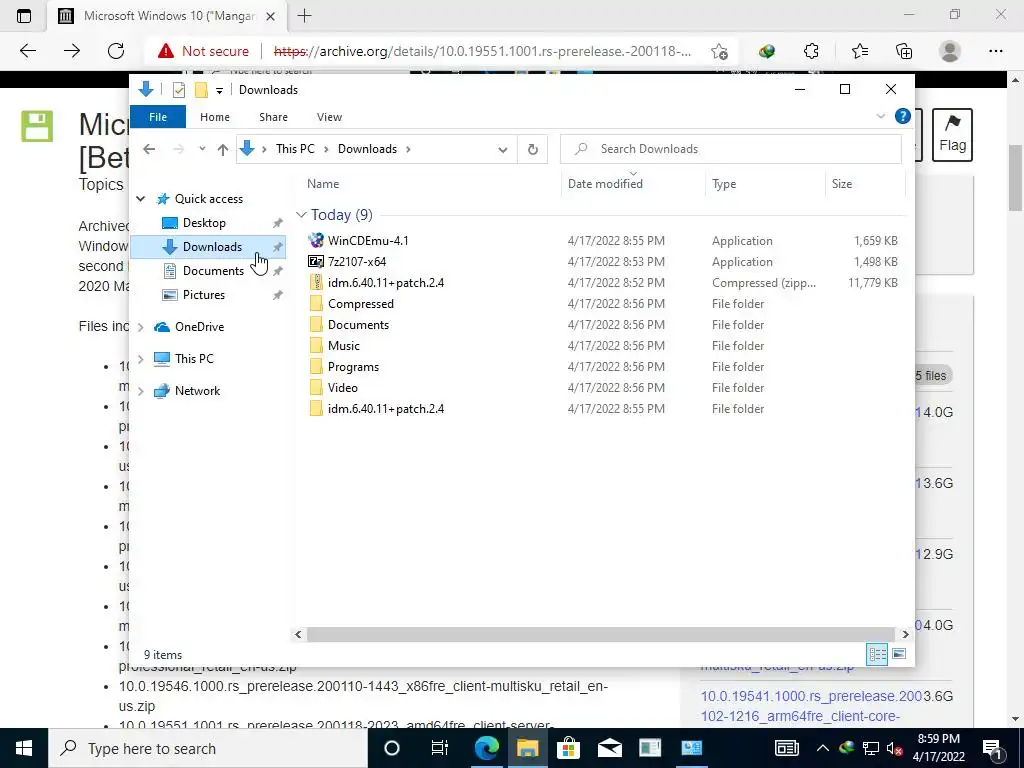Image resolution: width=1024 pixels, height=768 pixels.
Task: Open the taskbar clock and date
Action: pos(938,748)
